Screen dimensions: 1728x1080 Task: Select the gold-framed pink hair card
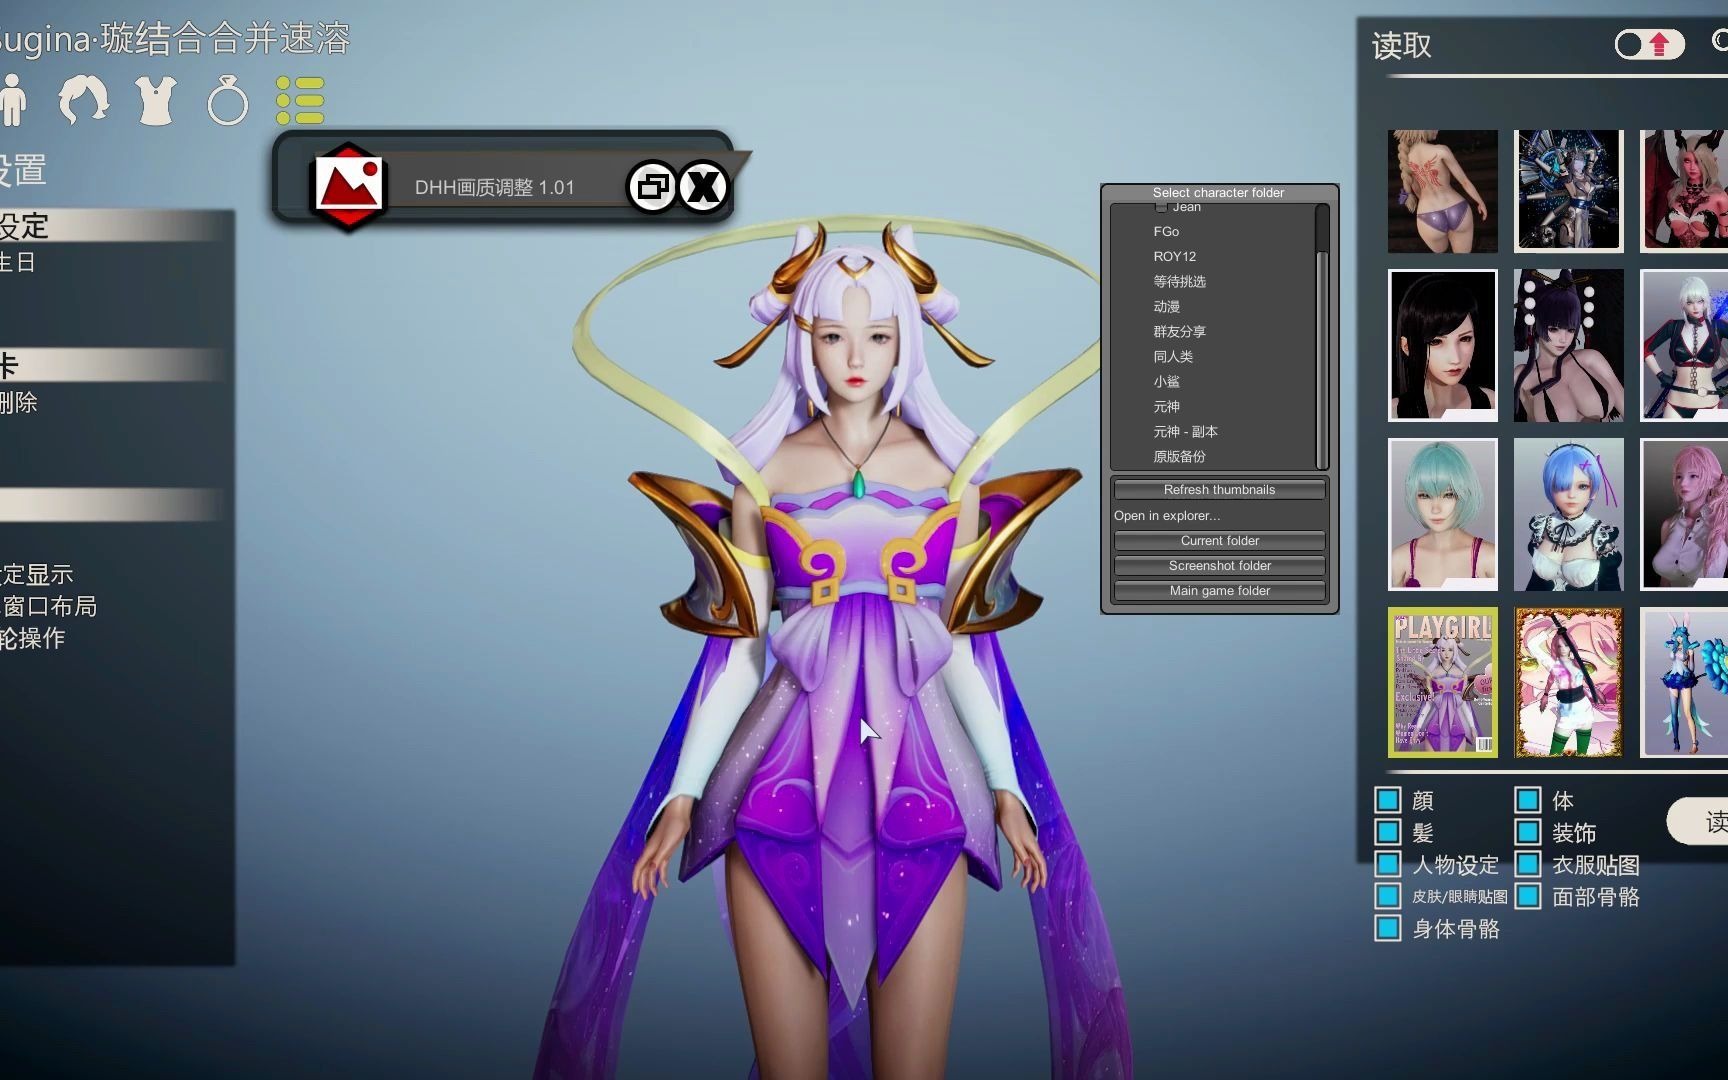point(1568,682)
